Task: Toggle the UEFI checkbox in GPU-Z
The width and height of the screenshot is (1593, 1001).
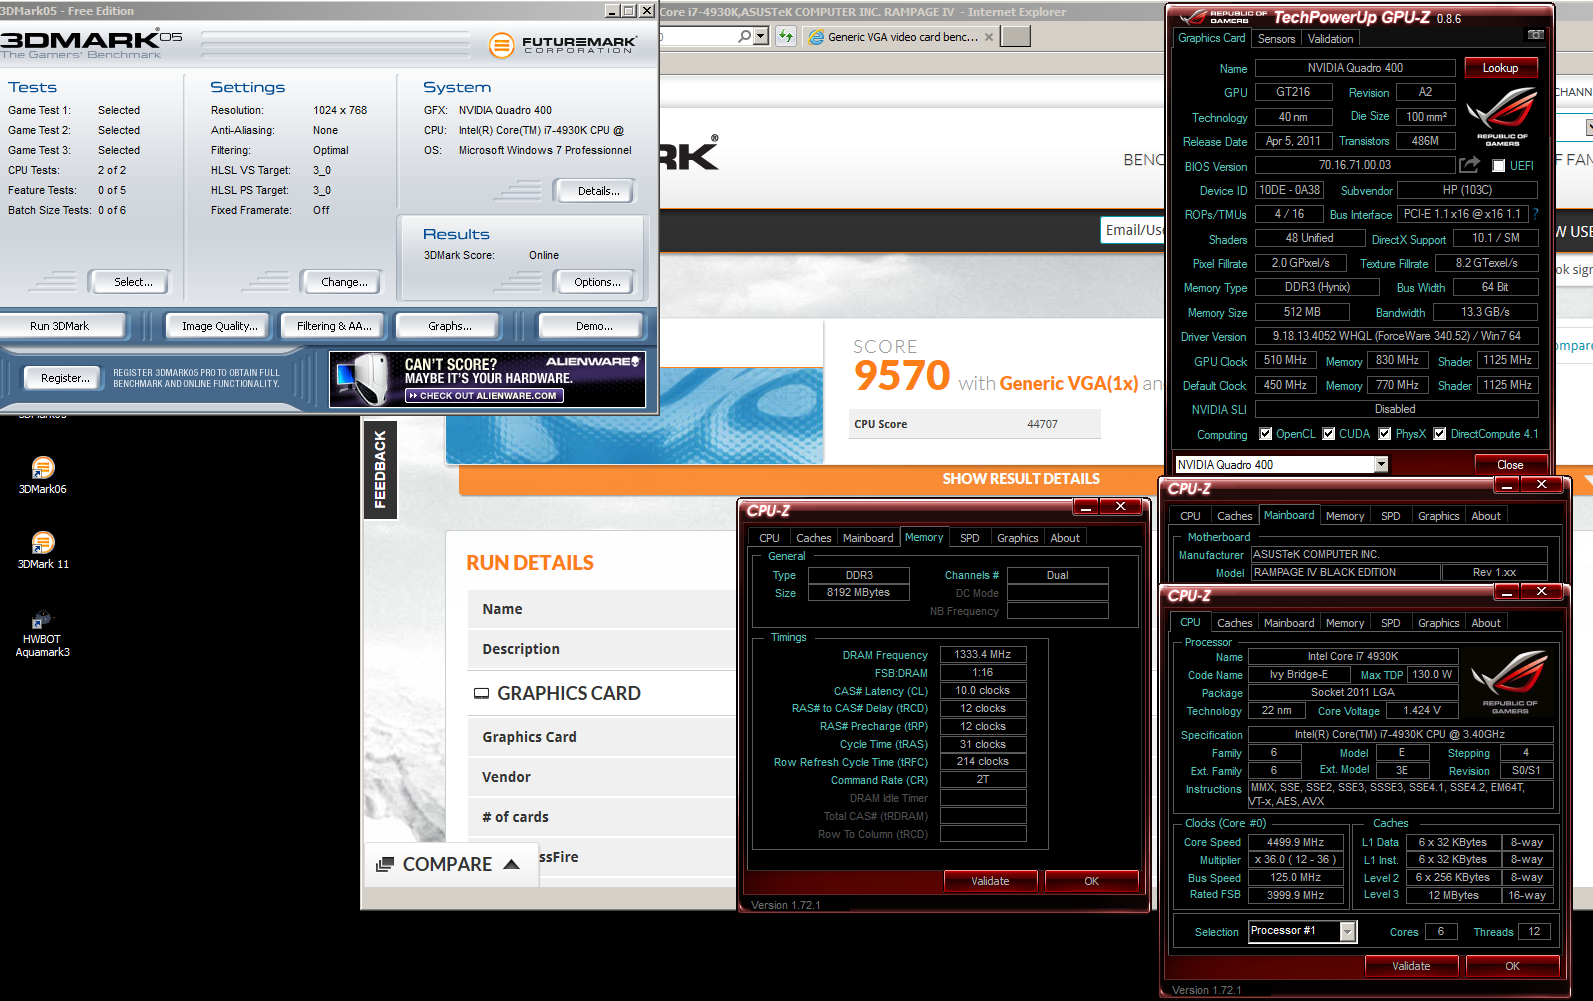Action: 1498,166
